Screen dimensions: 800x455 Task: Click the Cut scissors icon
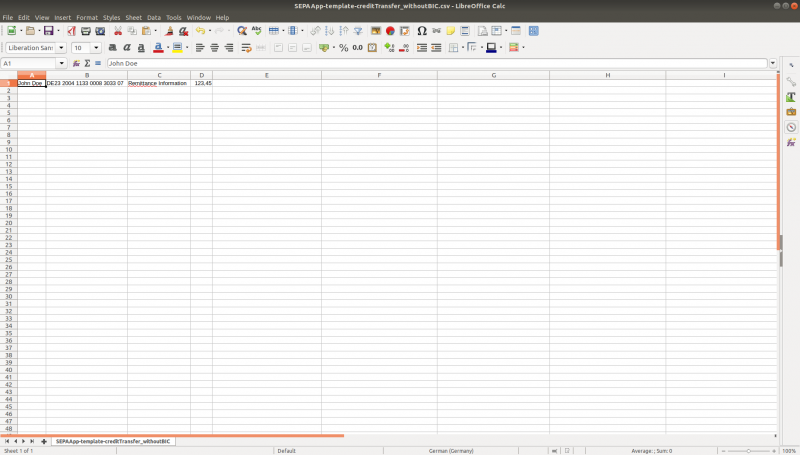pyautogui.click(x=118, y=31)
